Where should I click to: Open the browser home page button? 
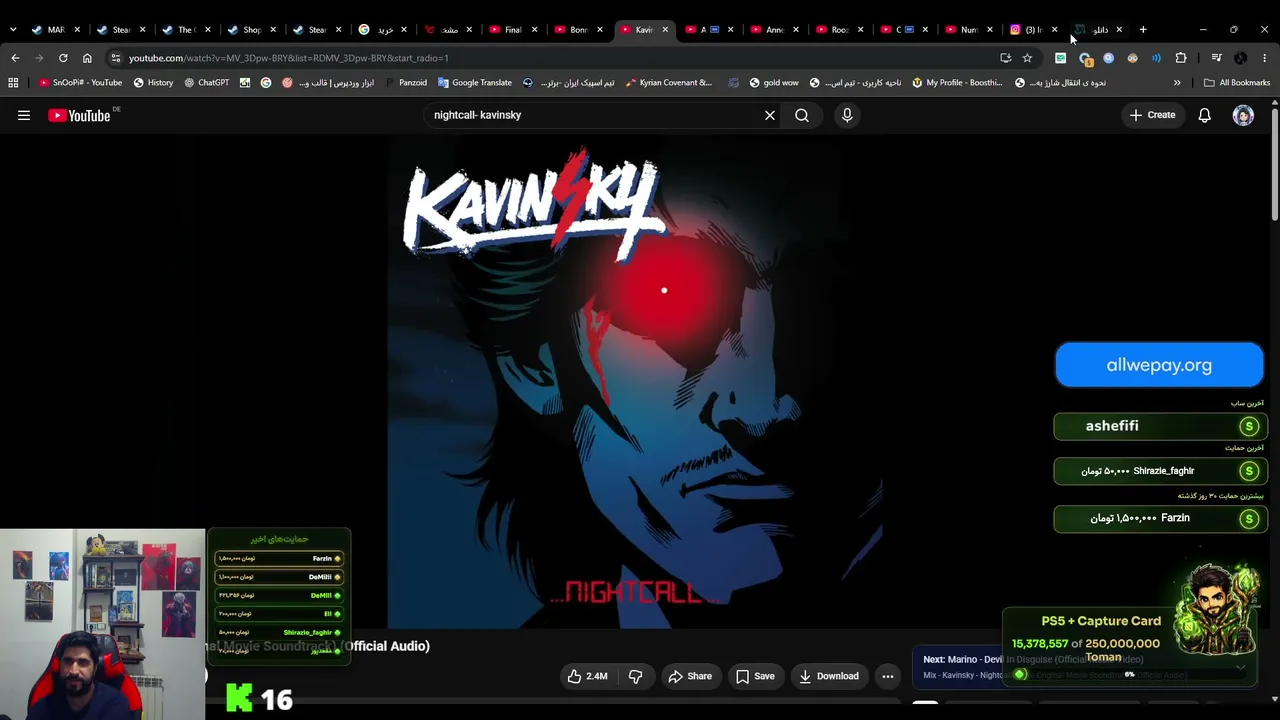(87, 58)
